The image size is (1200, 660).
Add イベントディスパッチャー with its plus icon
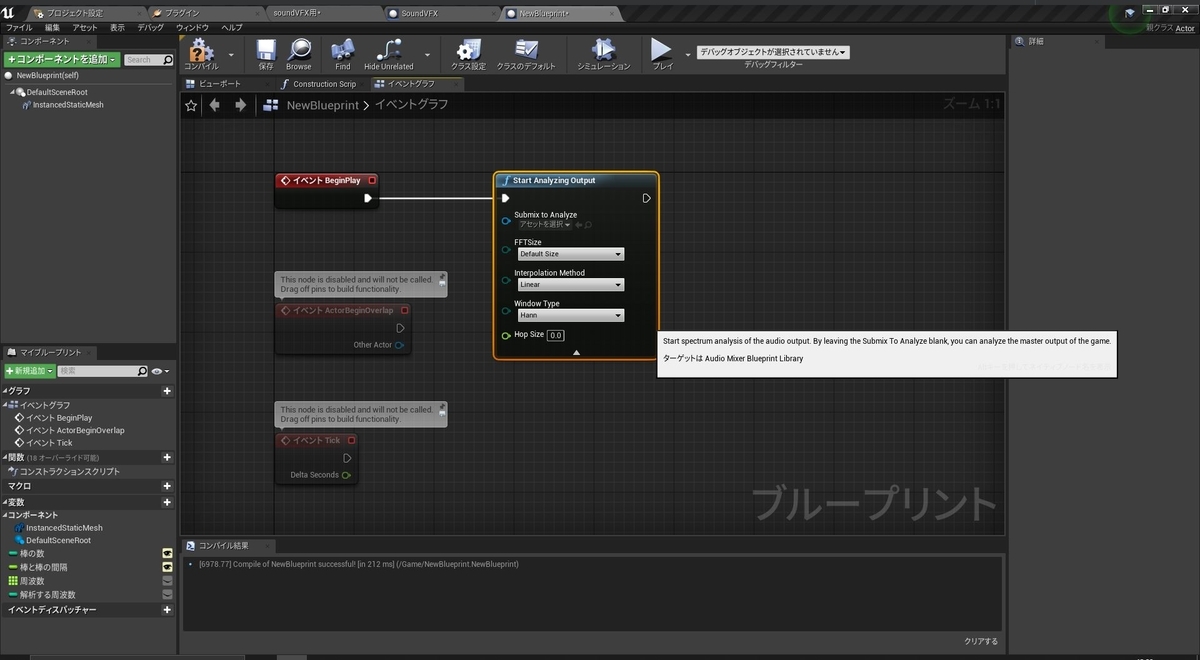(167, 609)
